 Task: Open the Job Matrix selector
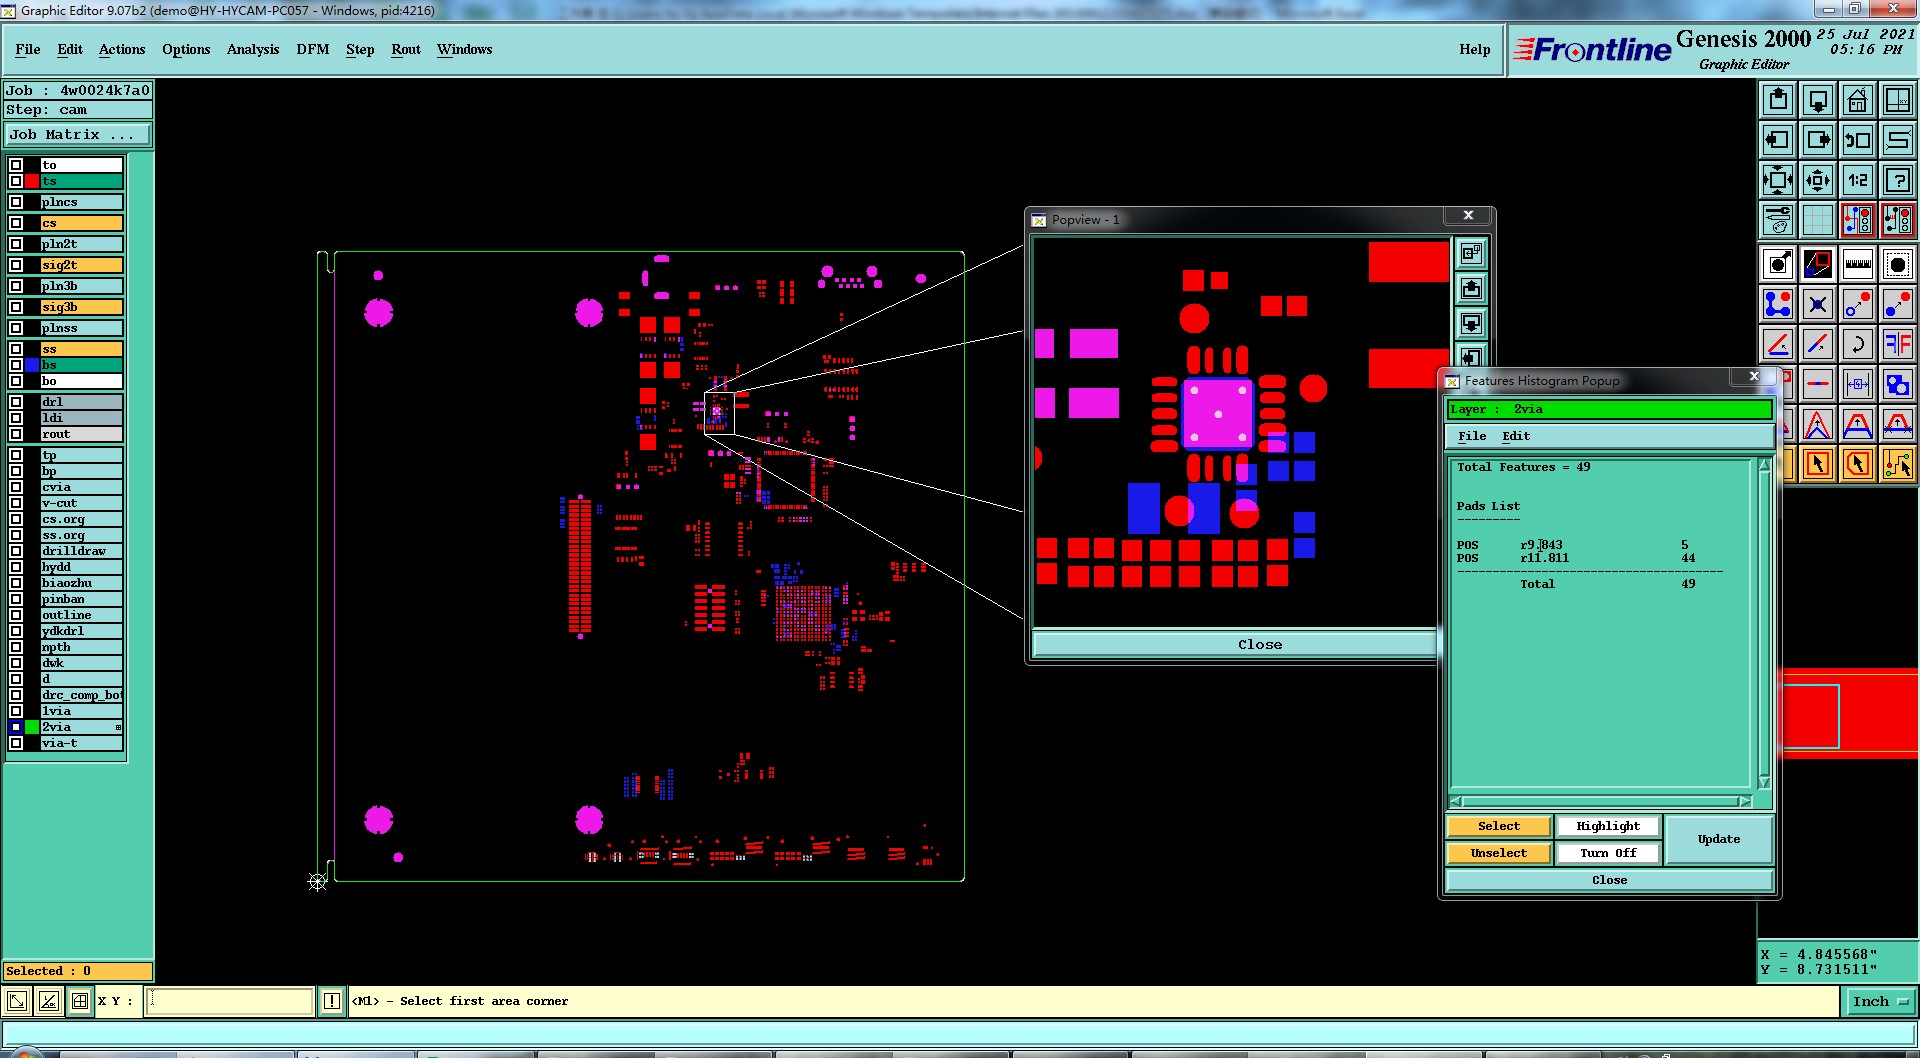[x=78, y=134]
